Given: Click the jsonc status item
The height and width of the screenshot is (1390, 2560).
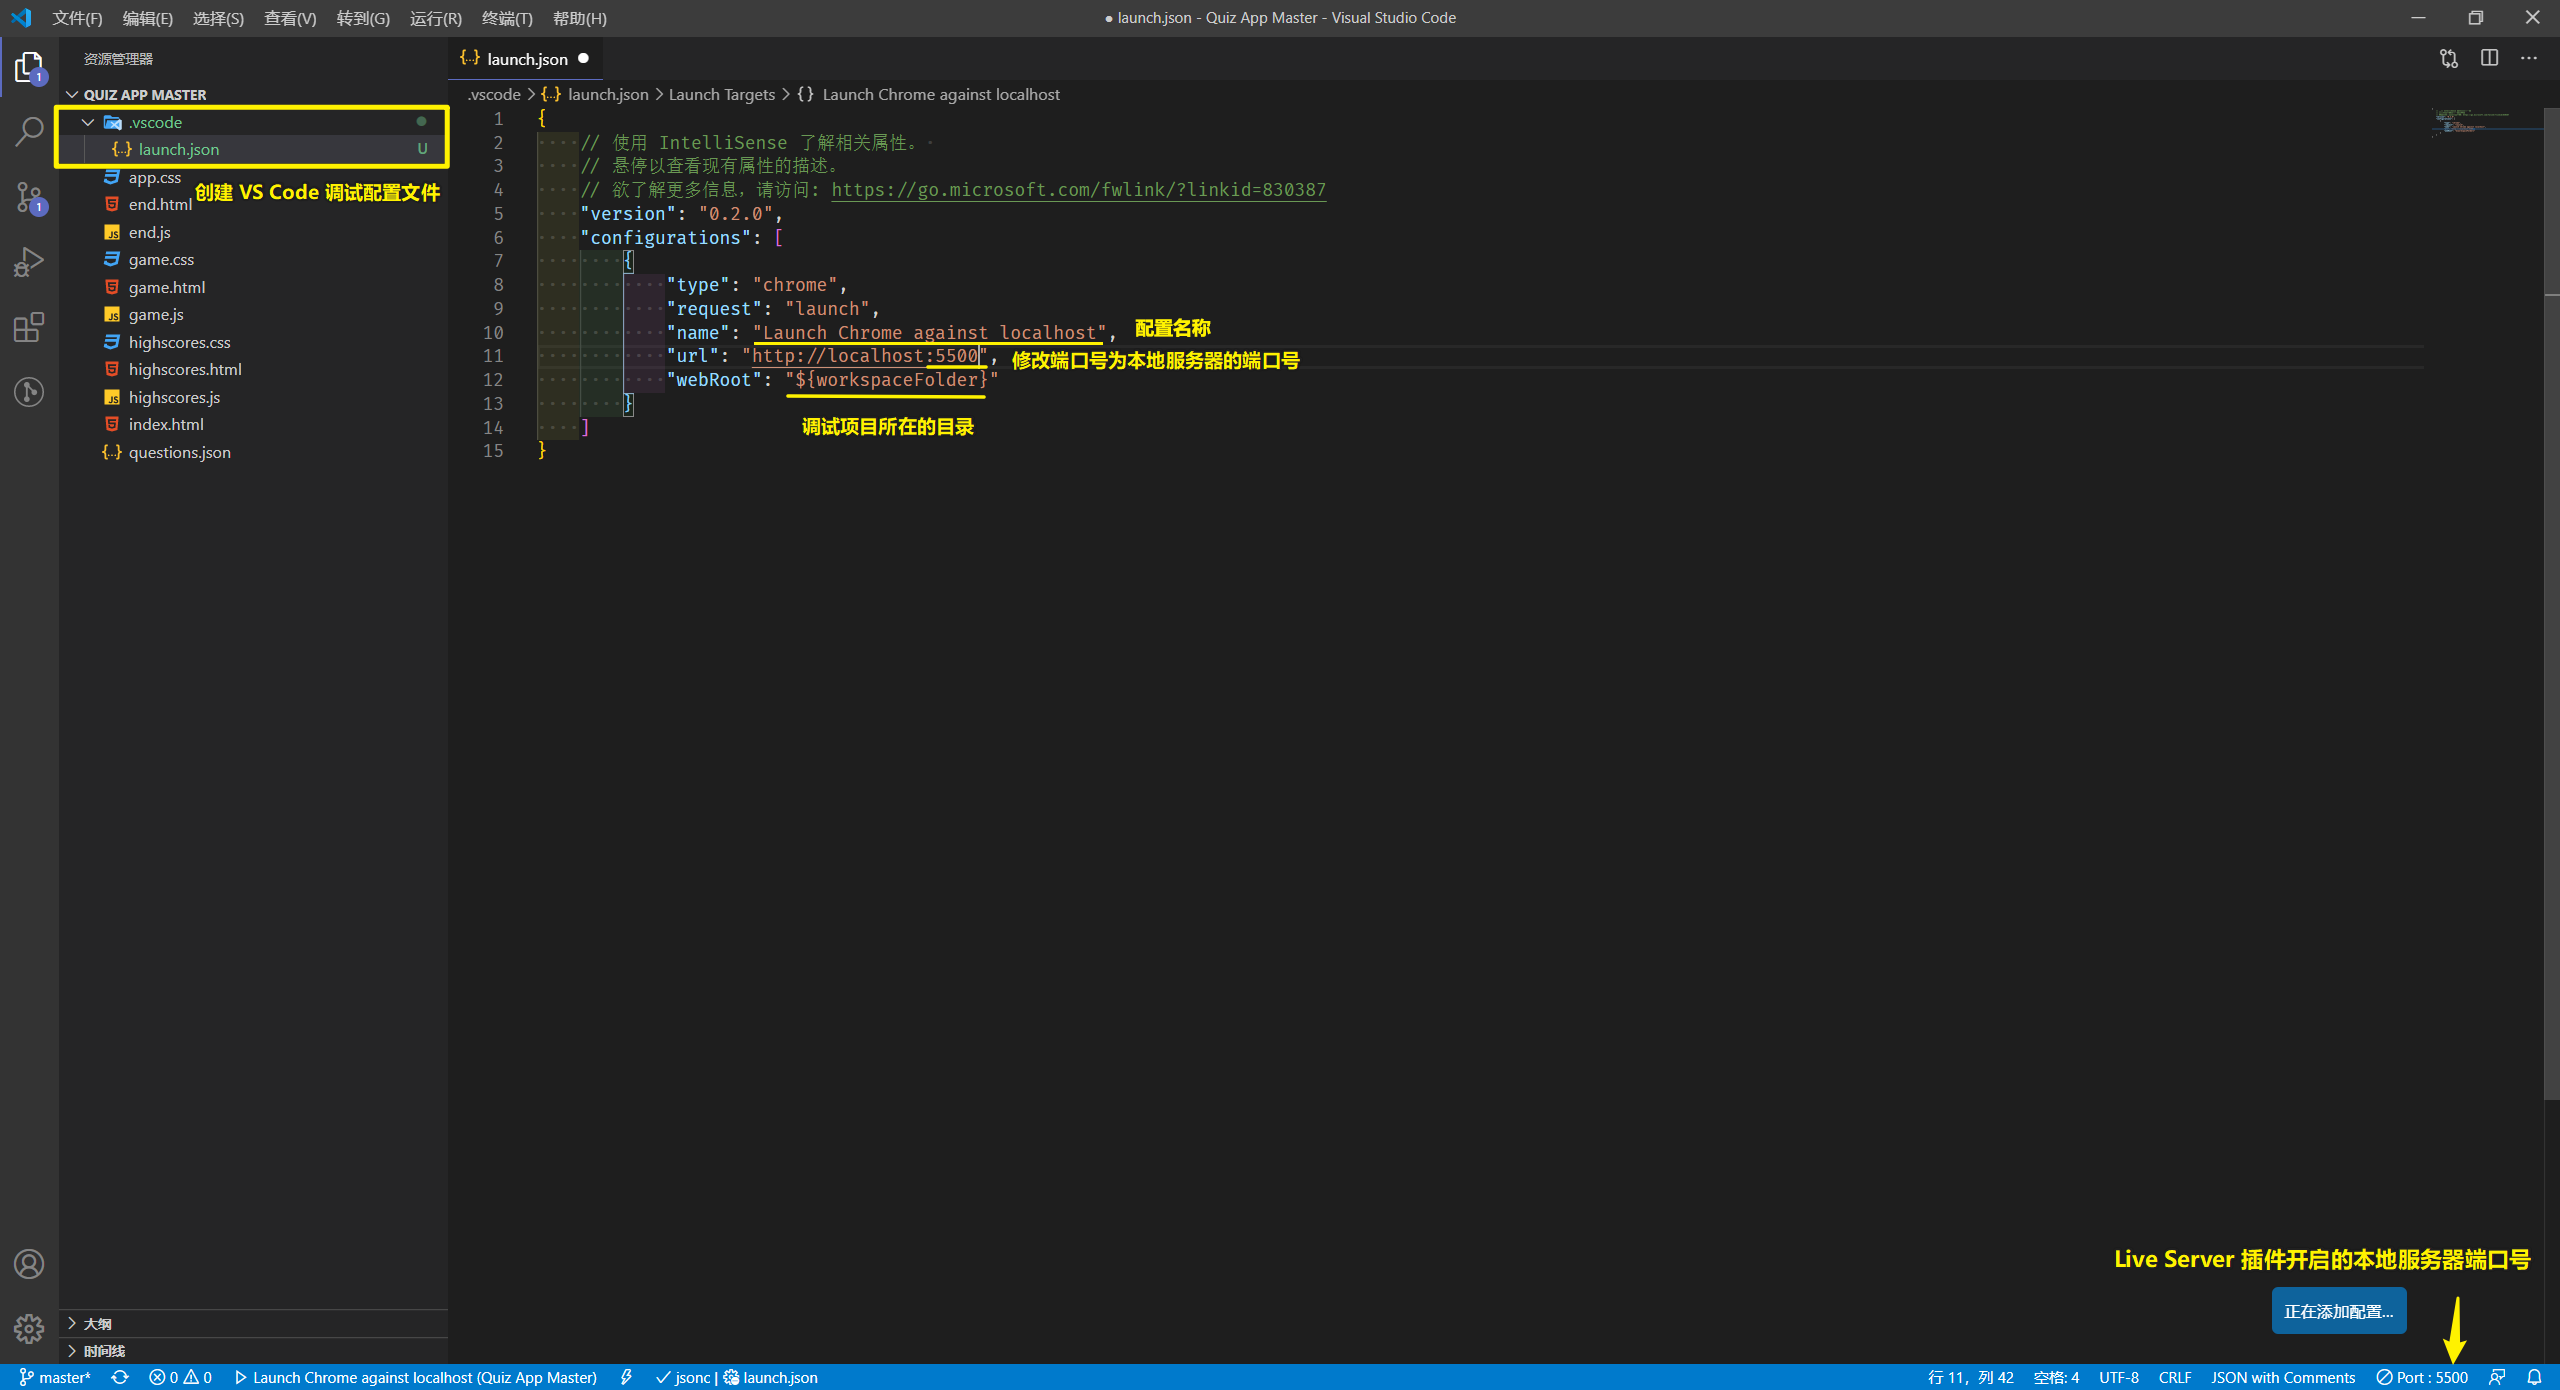Looking at the screenshot, I should pyautogui.click(x=683, y=1377).
